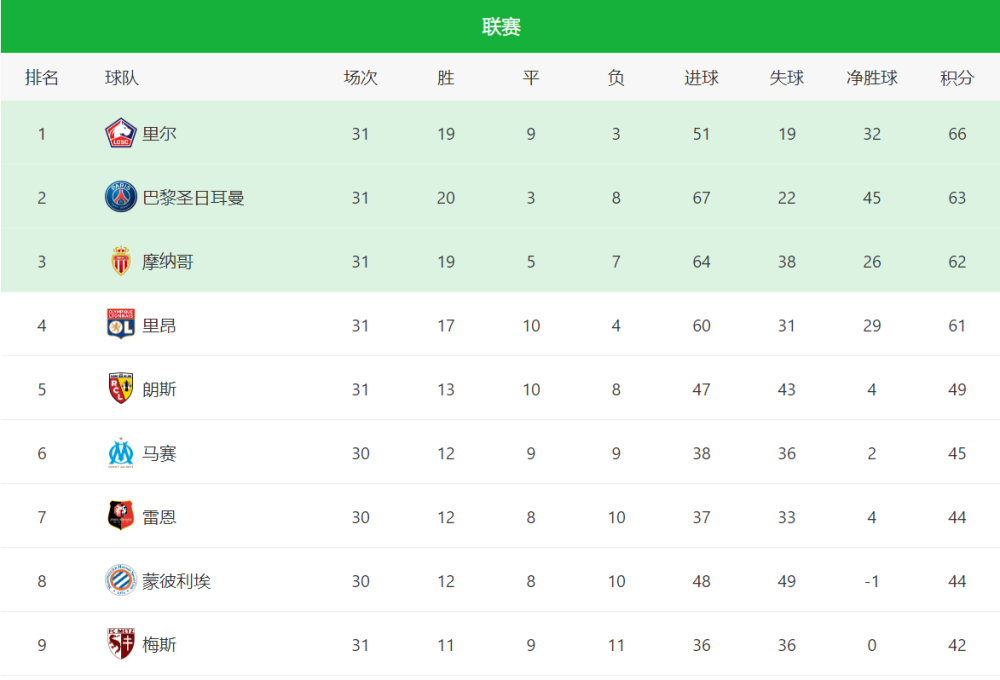Click the 净胜球 column header

point(872,78)
